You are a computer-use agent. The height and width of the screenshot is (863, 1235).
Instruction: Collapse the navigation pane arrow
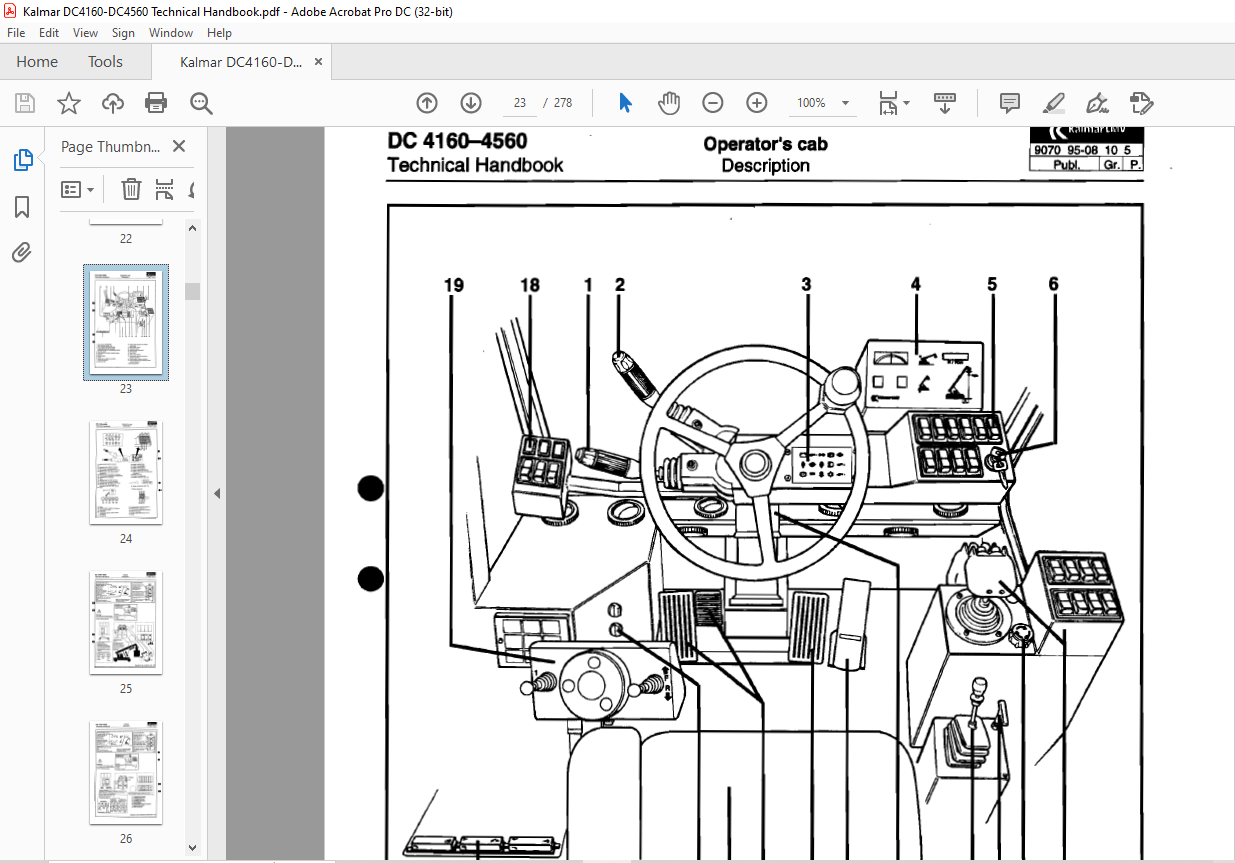217,493
